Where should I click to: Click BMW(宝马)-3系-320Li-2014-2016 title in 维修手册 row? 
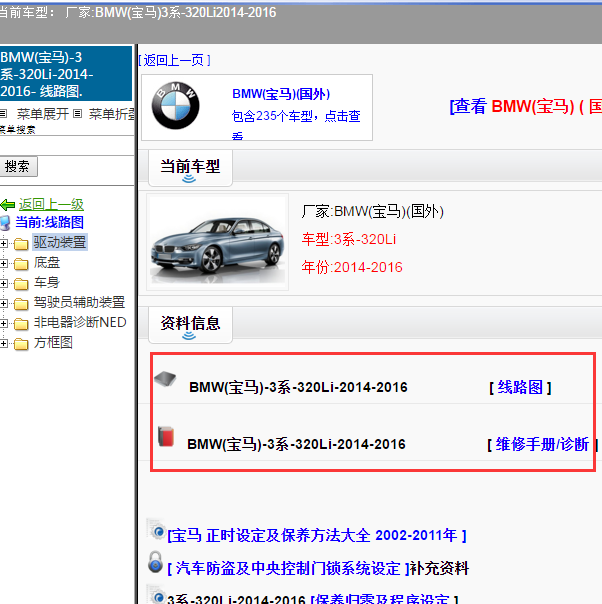(x=296, y=444)
